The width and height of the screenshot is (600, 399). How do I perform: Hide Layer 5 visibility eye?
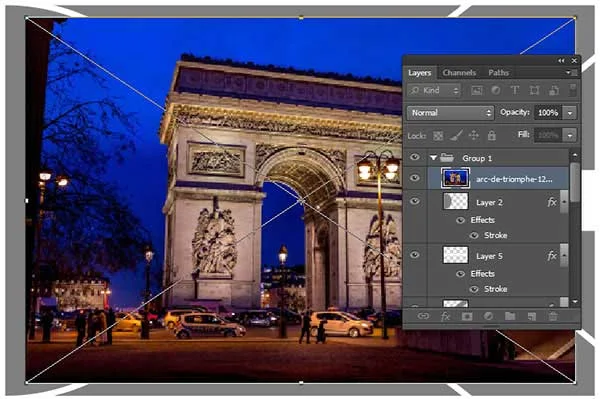pyautogui.click(x=415, y=255)
